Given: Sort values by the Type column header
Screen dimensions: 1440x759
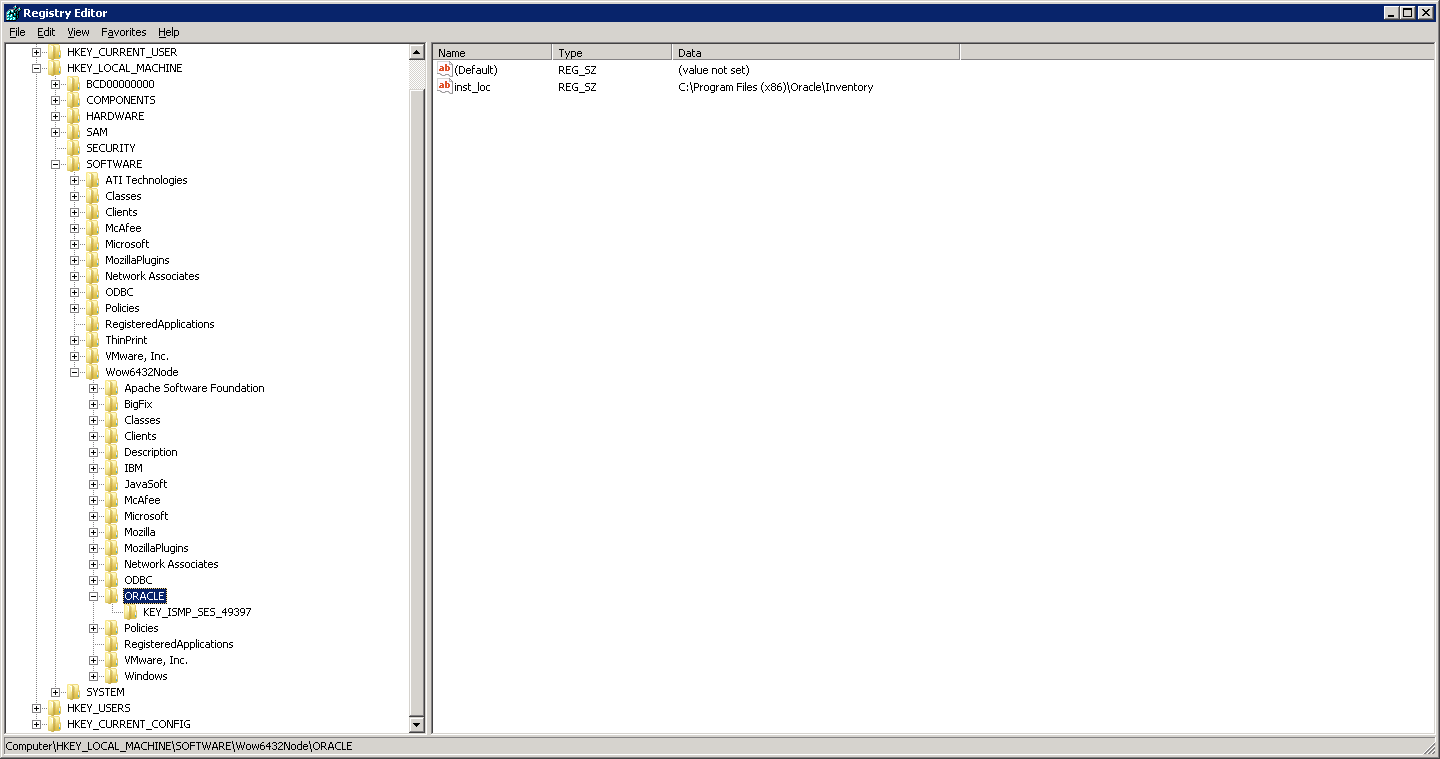Looking at the screenshot, I should 612,53.
